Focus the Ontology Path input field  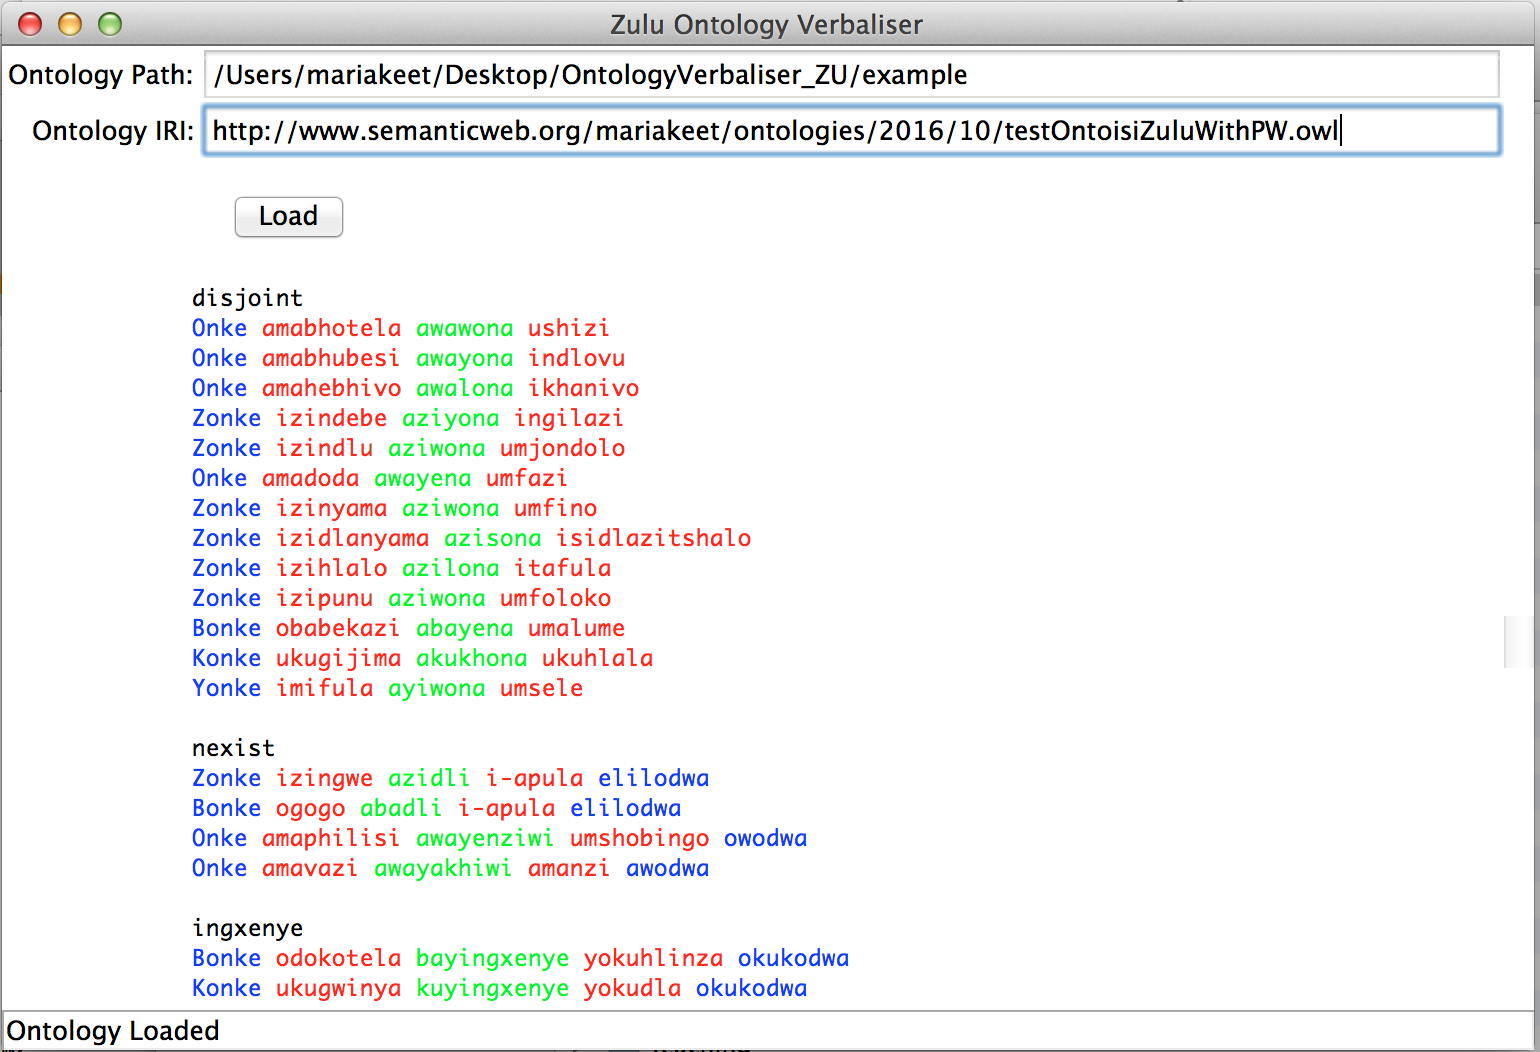coord(851,75)
